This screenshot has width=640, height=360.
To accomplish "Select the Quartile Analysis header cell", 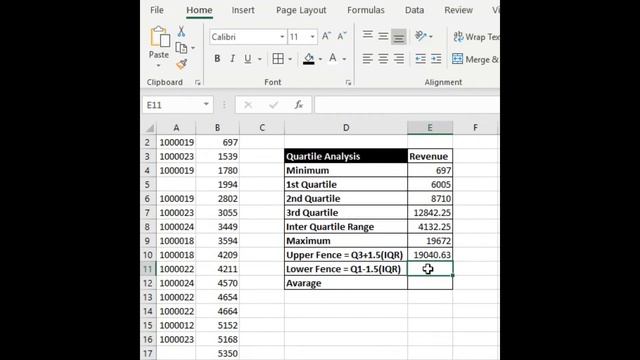I will (x=346, y=156).
